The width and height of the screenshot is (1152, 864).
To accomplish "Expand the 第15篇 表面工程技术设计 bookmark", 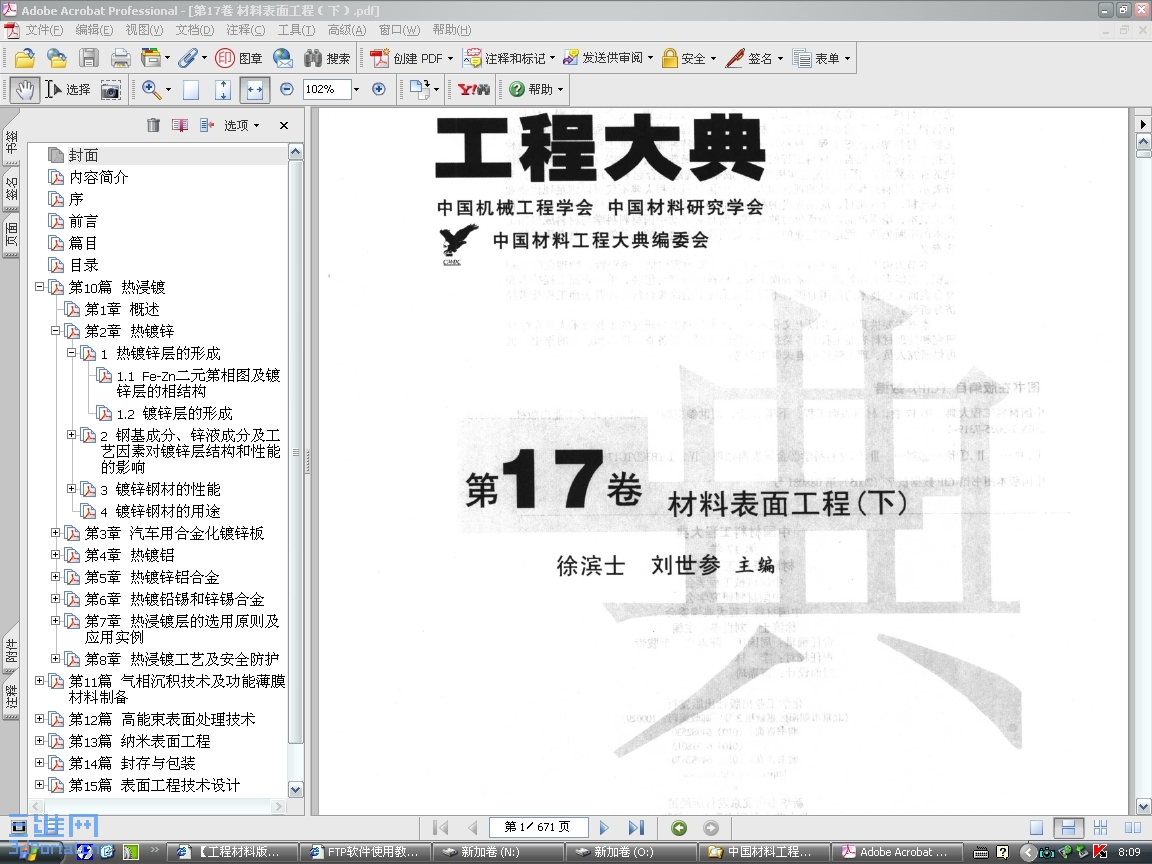I will pos(40,785).
